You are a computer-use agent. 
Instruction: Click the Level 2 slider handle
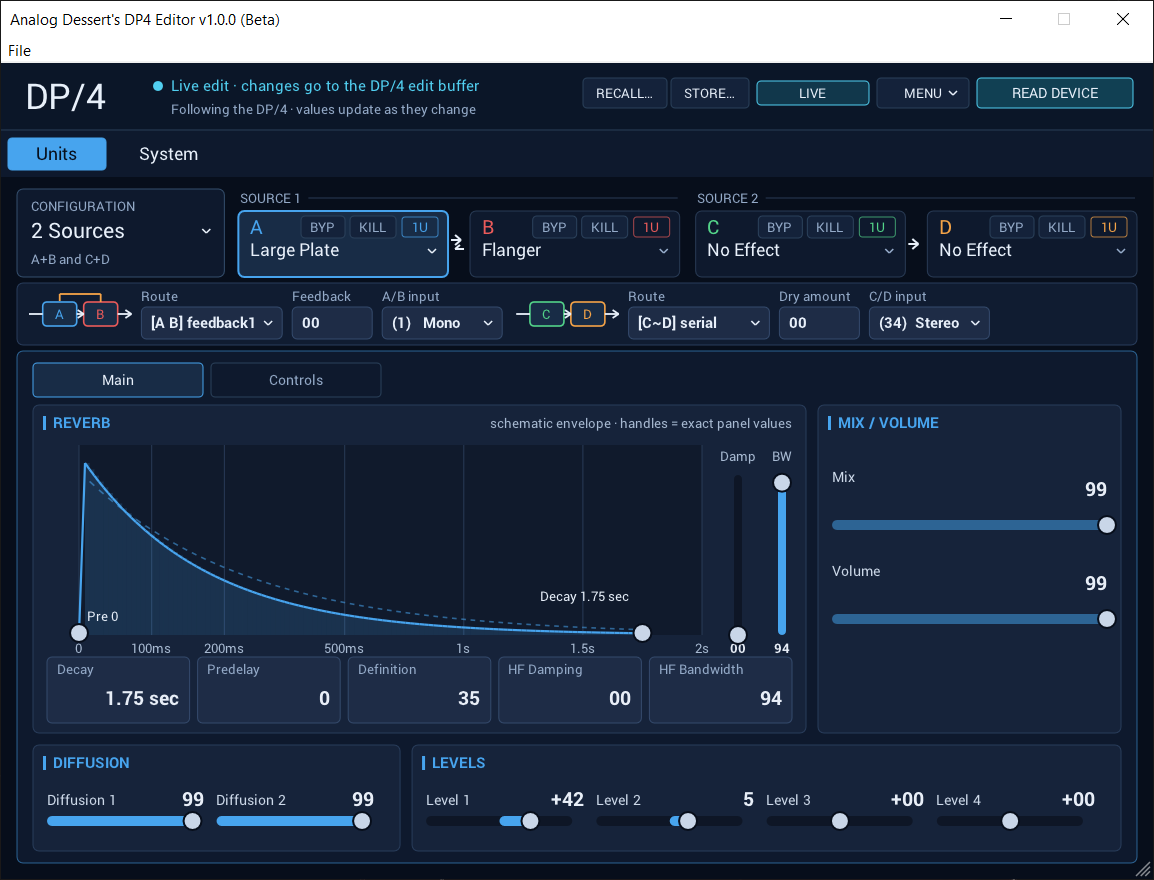click(x=687, y=821)
